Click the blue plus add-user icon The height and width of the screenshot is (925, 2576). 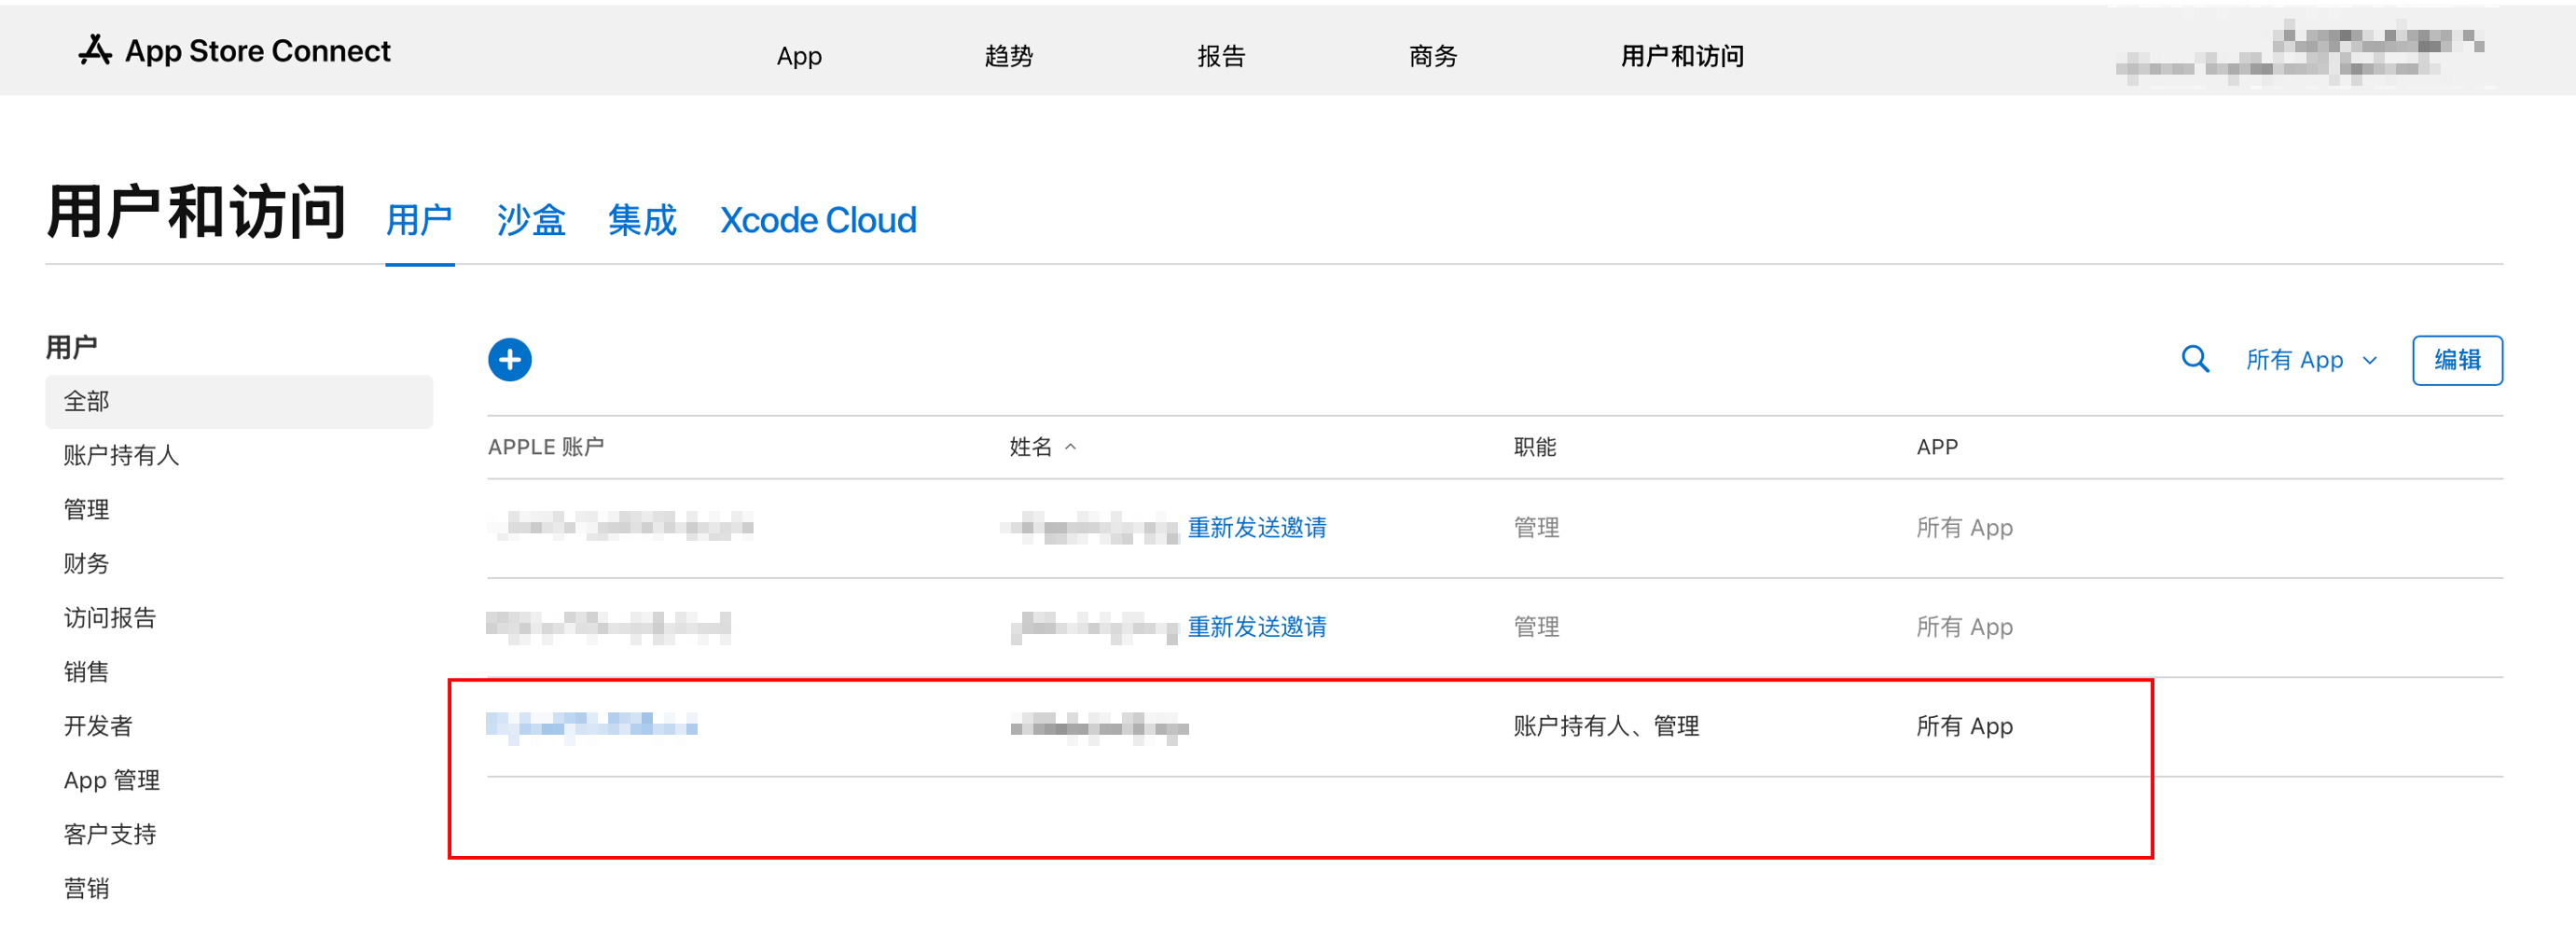click(x=509, y=359)
